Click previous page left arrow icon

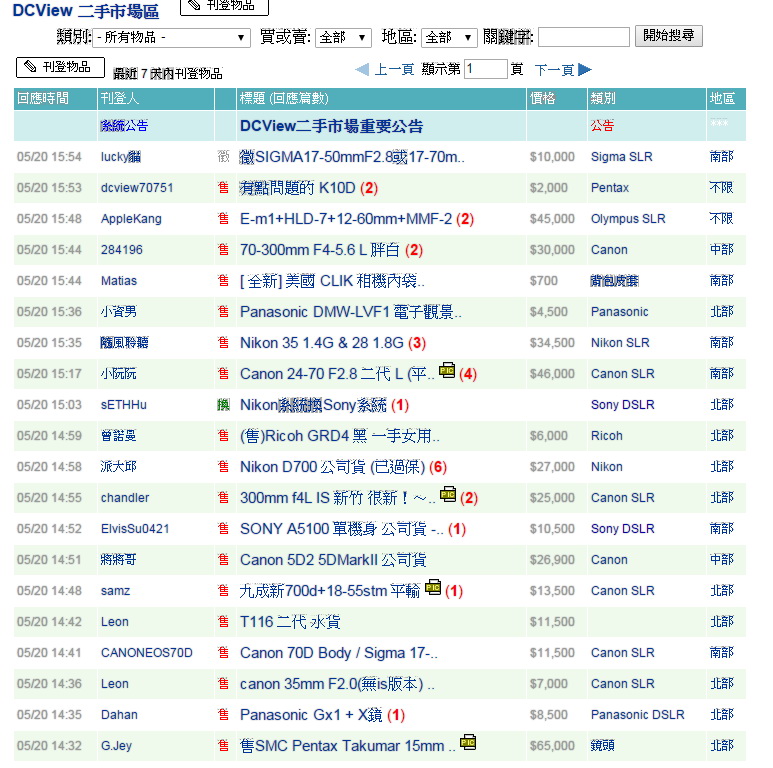coord(362,70)
